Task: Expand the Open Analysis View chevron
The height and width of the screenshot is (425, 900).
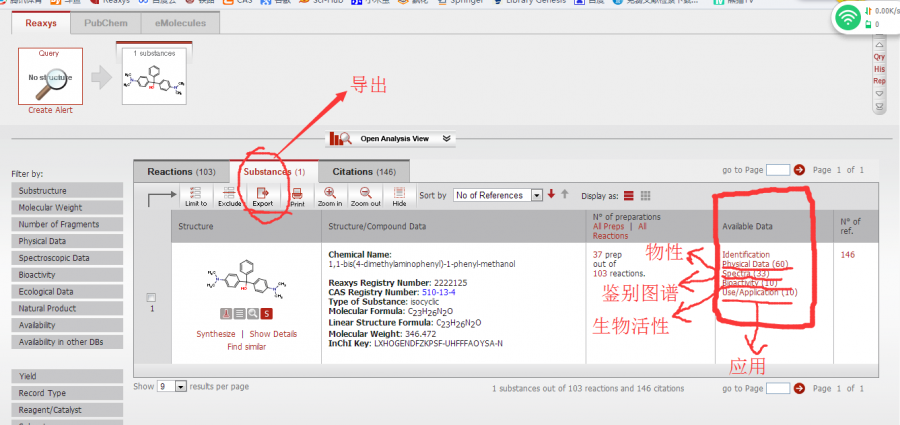Action: [447, 138]
